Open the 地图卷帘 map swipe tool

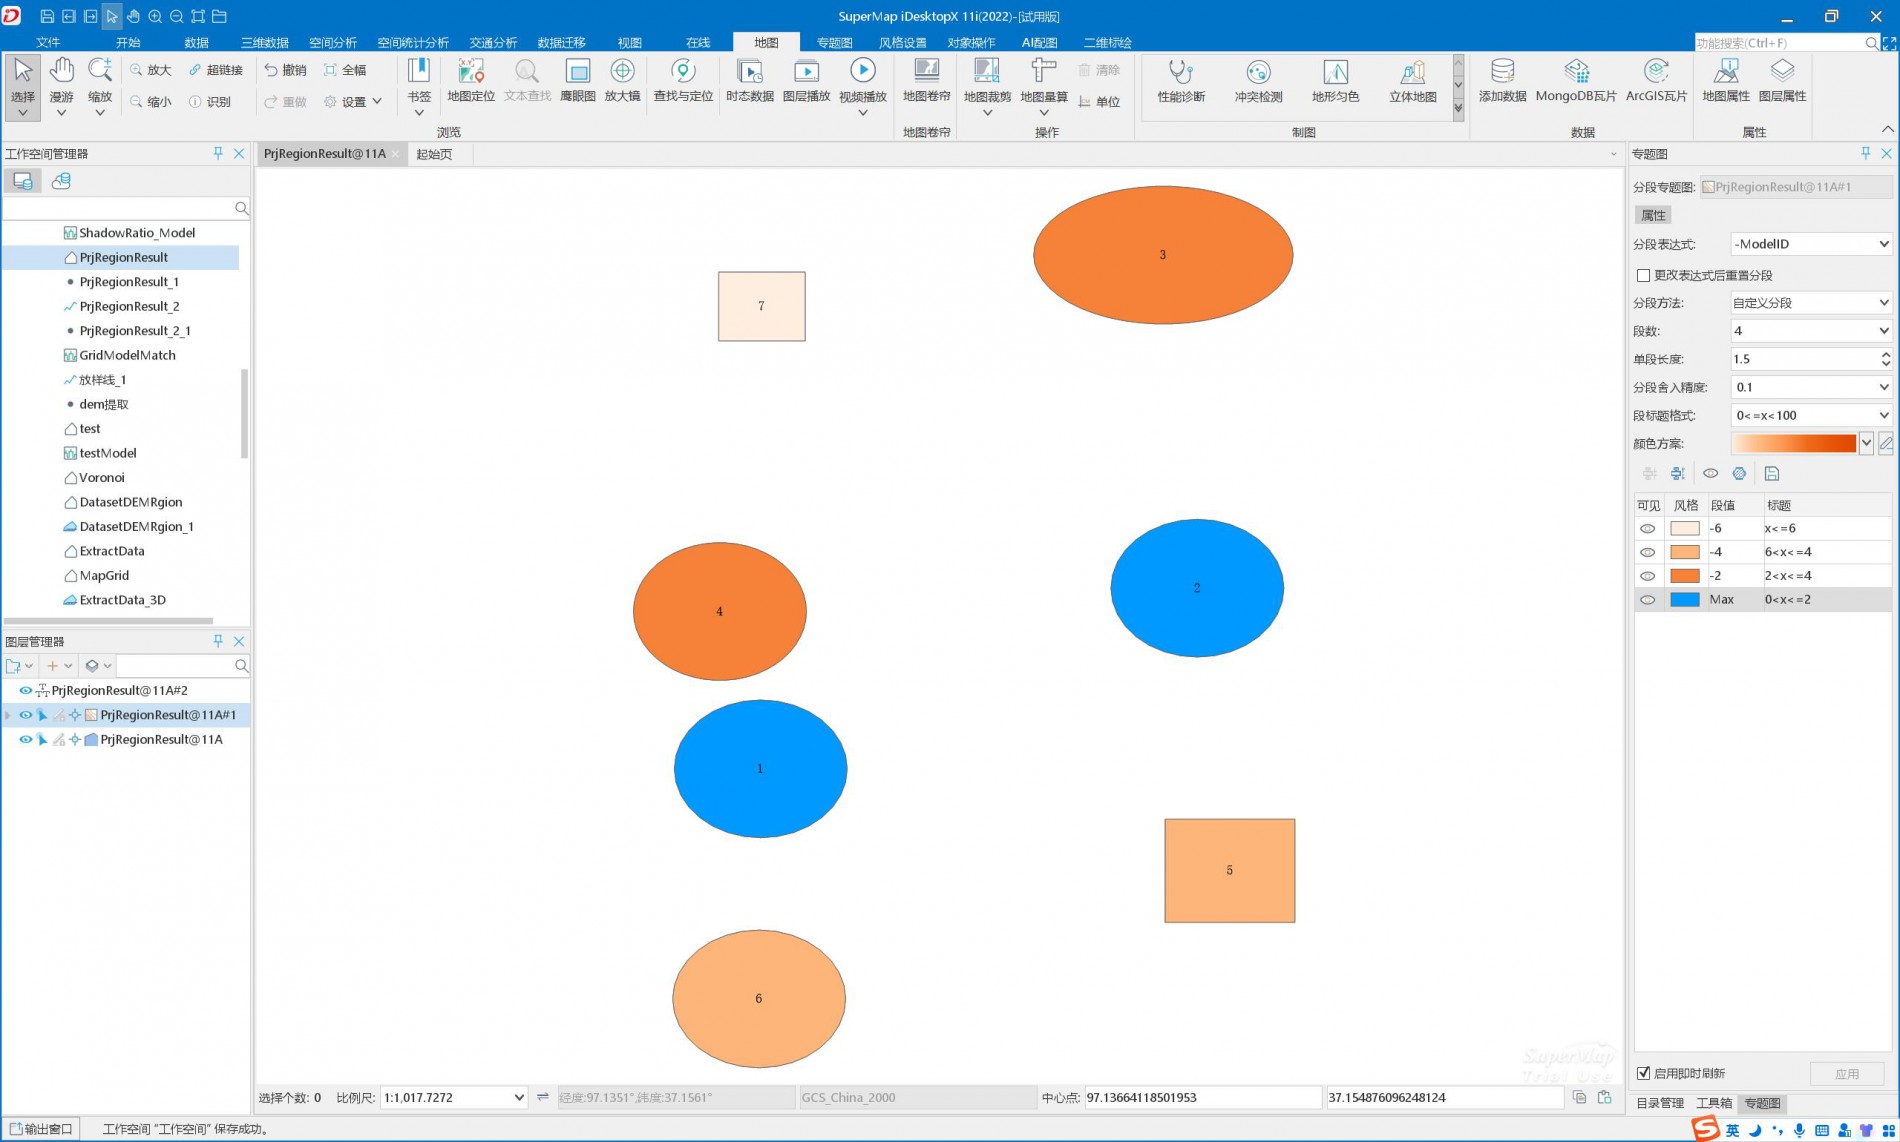tap(926, 80)
